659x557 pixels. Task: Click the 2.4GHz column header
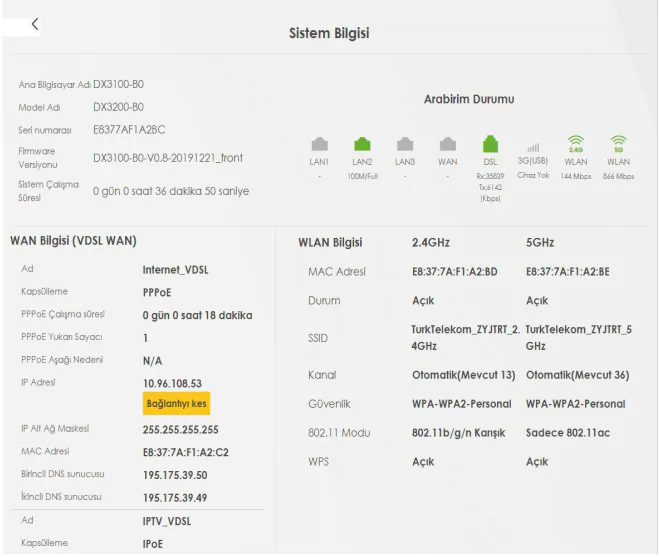(436, 242)
